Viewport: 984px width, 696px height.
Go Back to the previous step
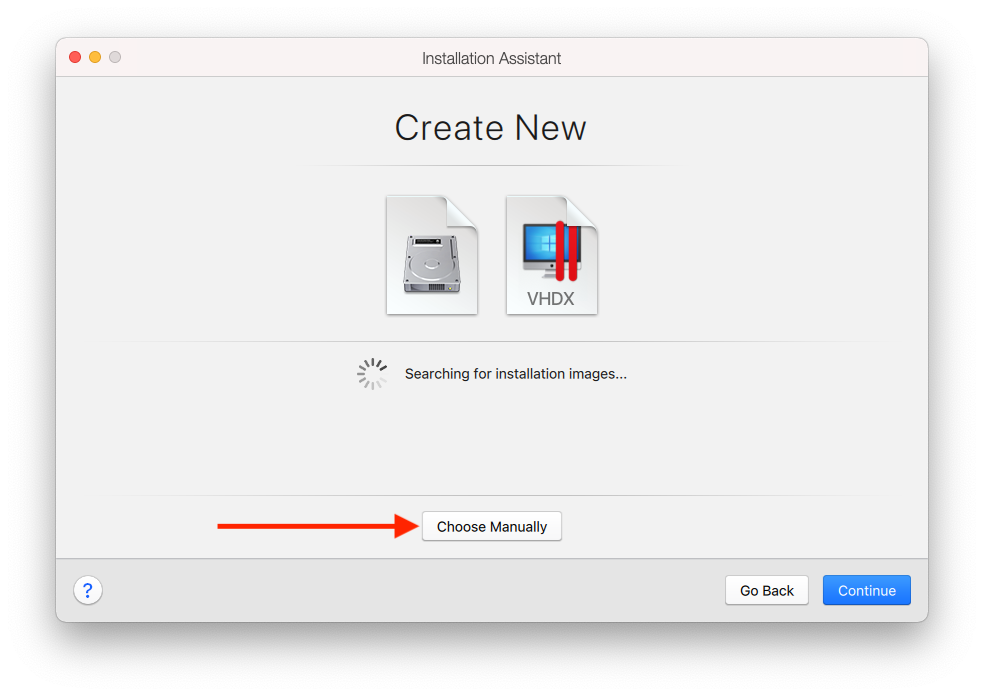[x=766, y=590]
